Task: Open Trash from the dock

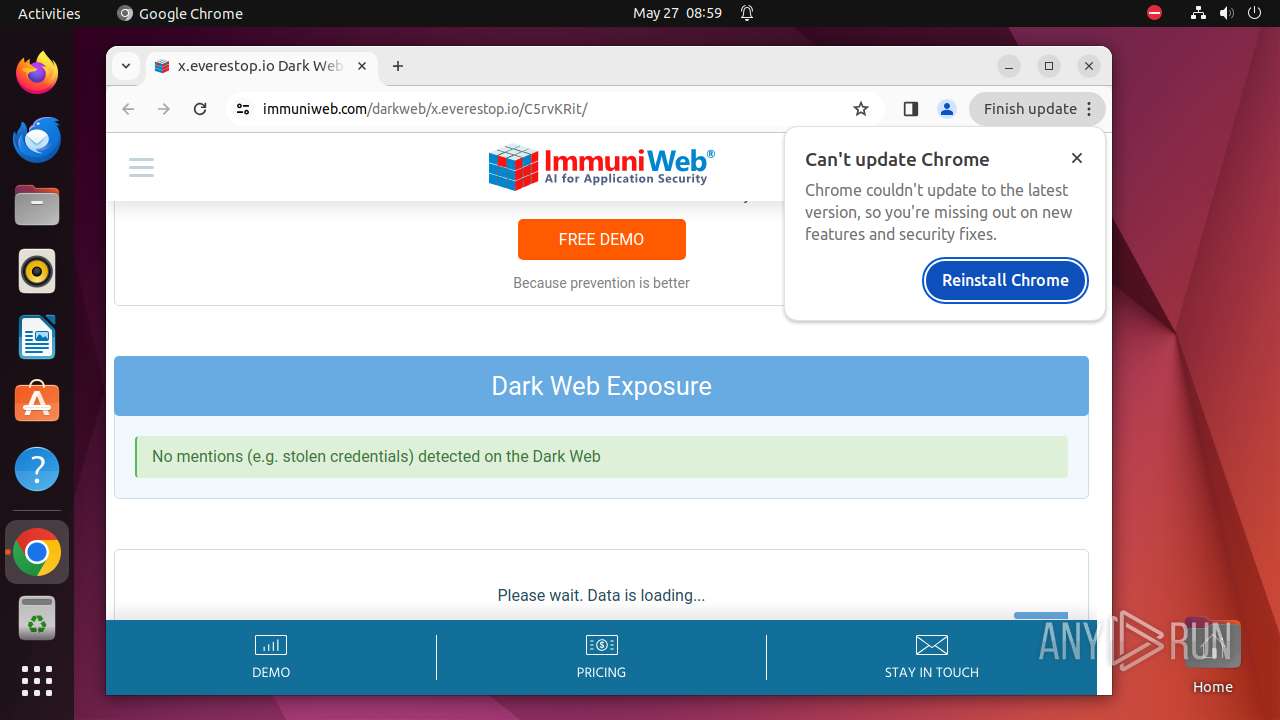Action: [37, 618]
